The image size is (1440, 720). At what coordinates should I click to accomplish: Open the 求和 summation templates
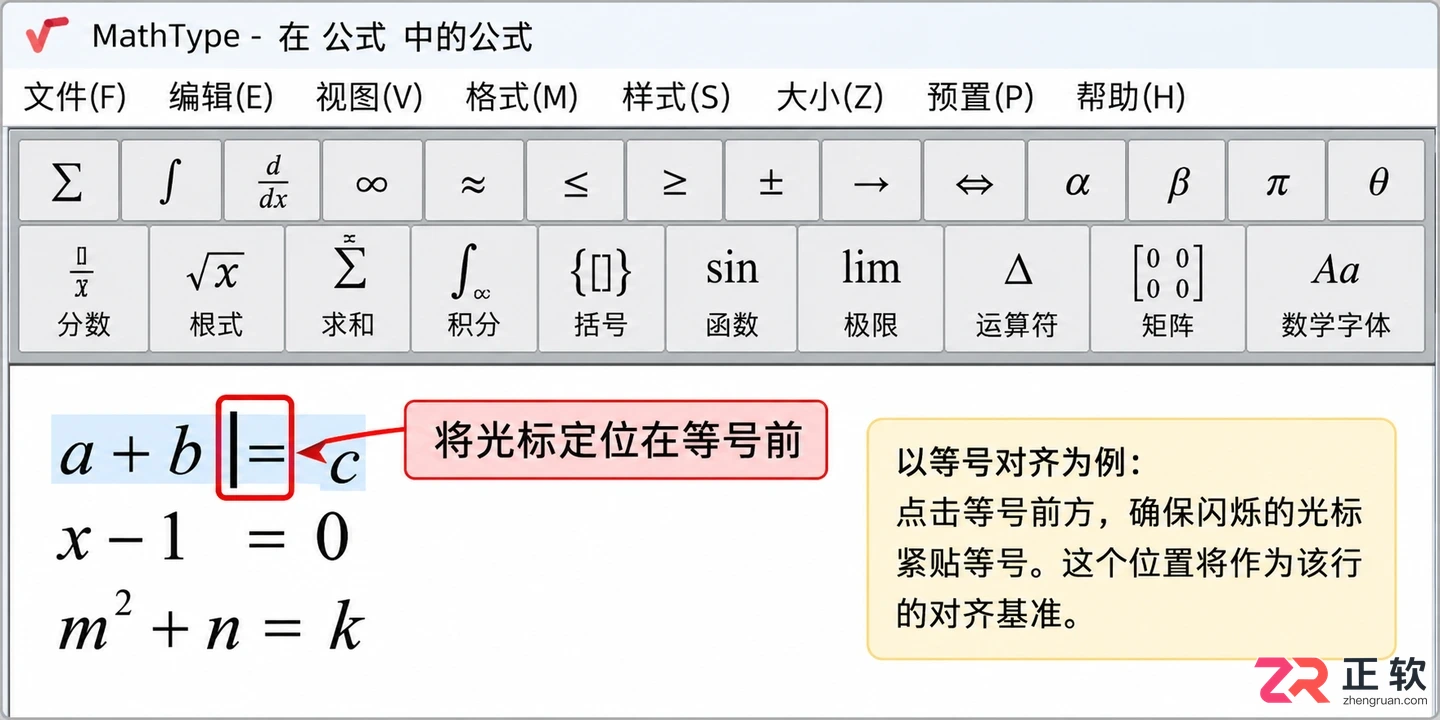(x=348, y=289)
